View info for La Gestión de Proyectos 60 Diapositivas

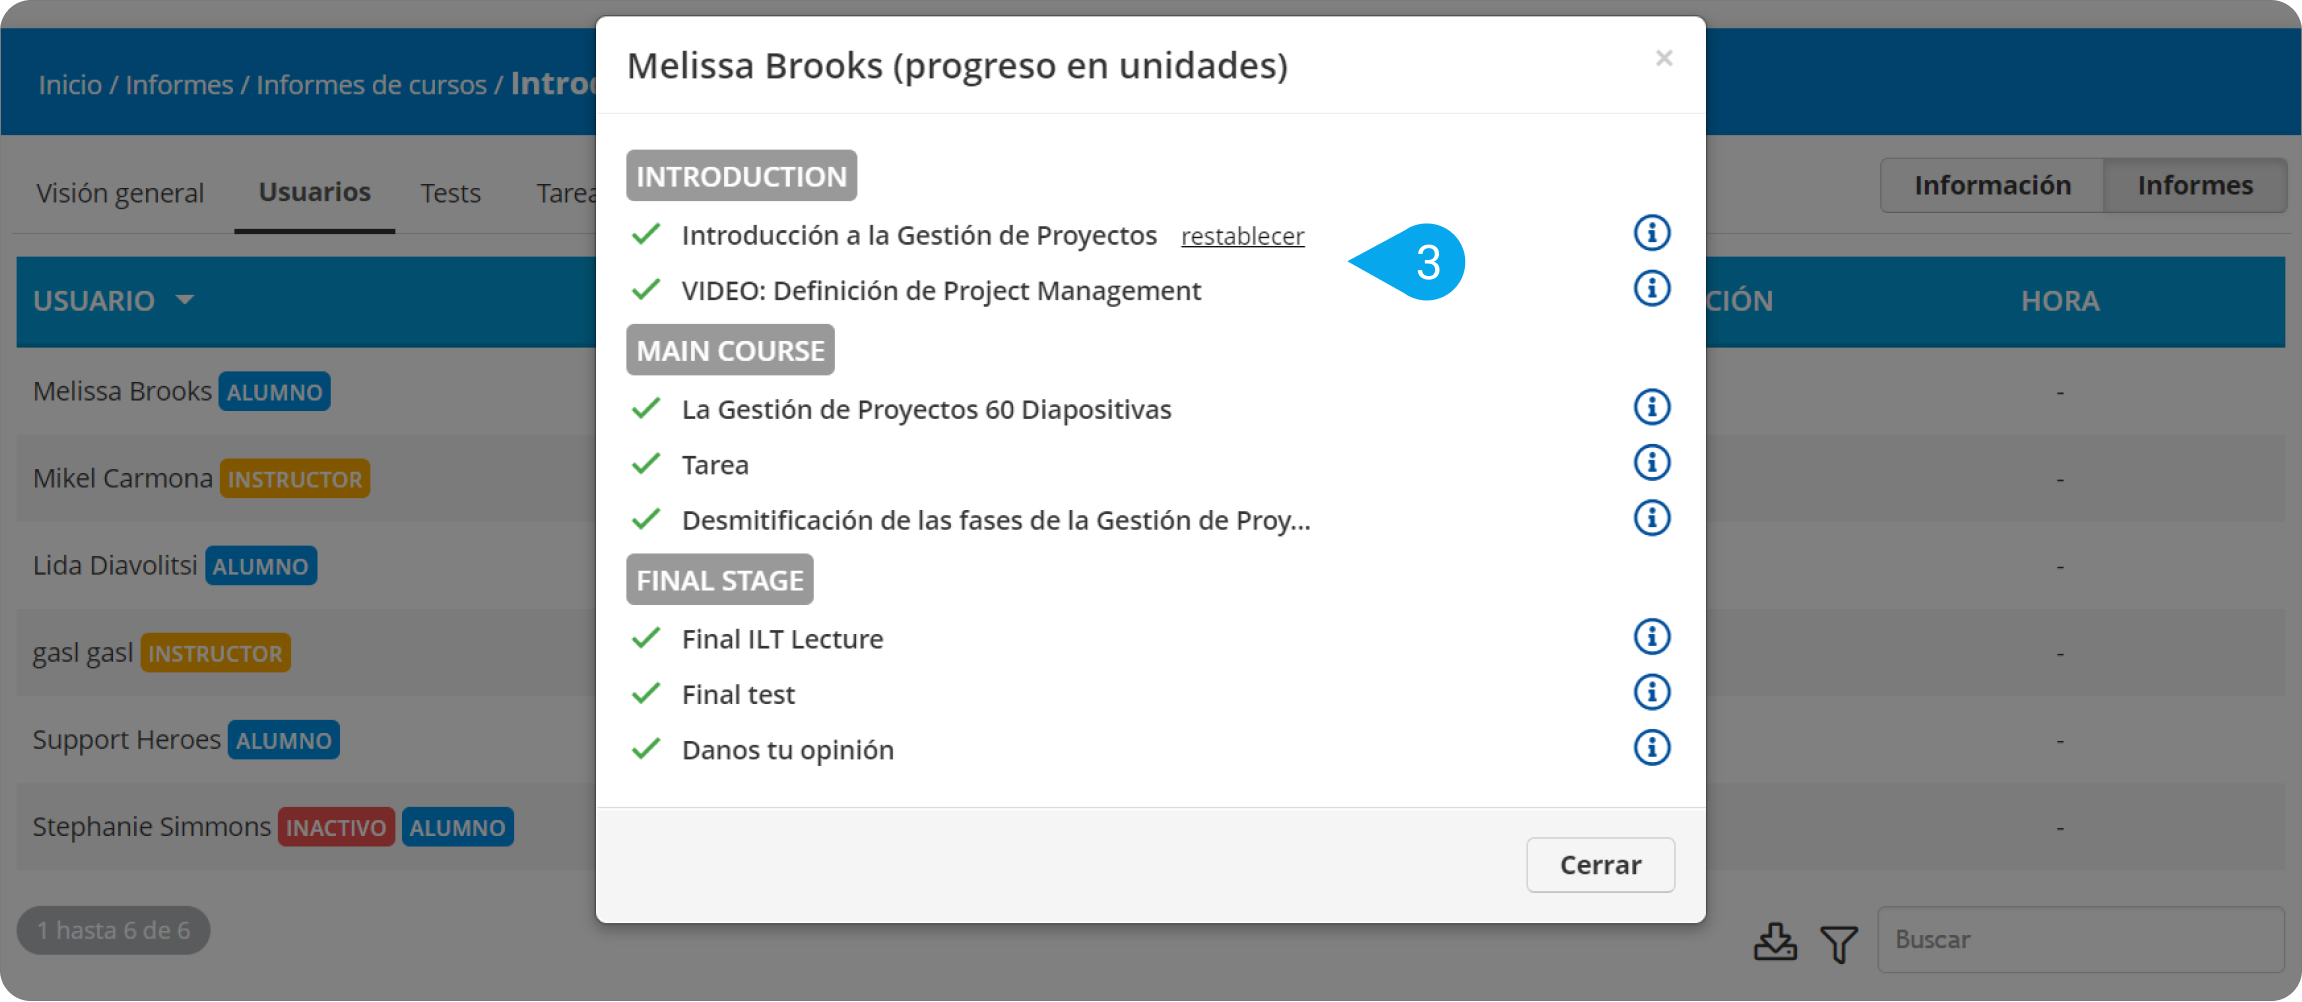1651,407
